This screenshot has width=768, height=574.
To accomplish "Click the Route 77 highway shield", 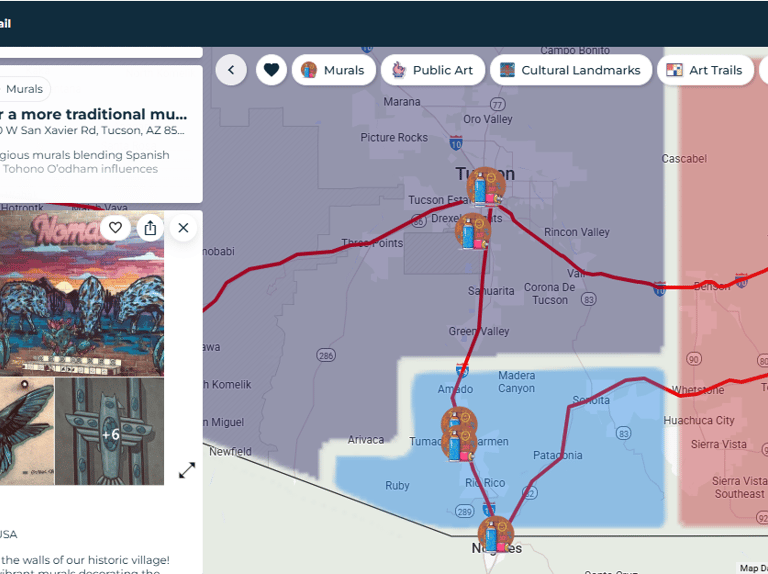I will coord(498,104).
